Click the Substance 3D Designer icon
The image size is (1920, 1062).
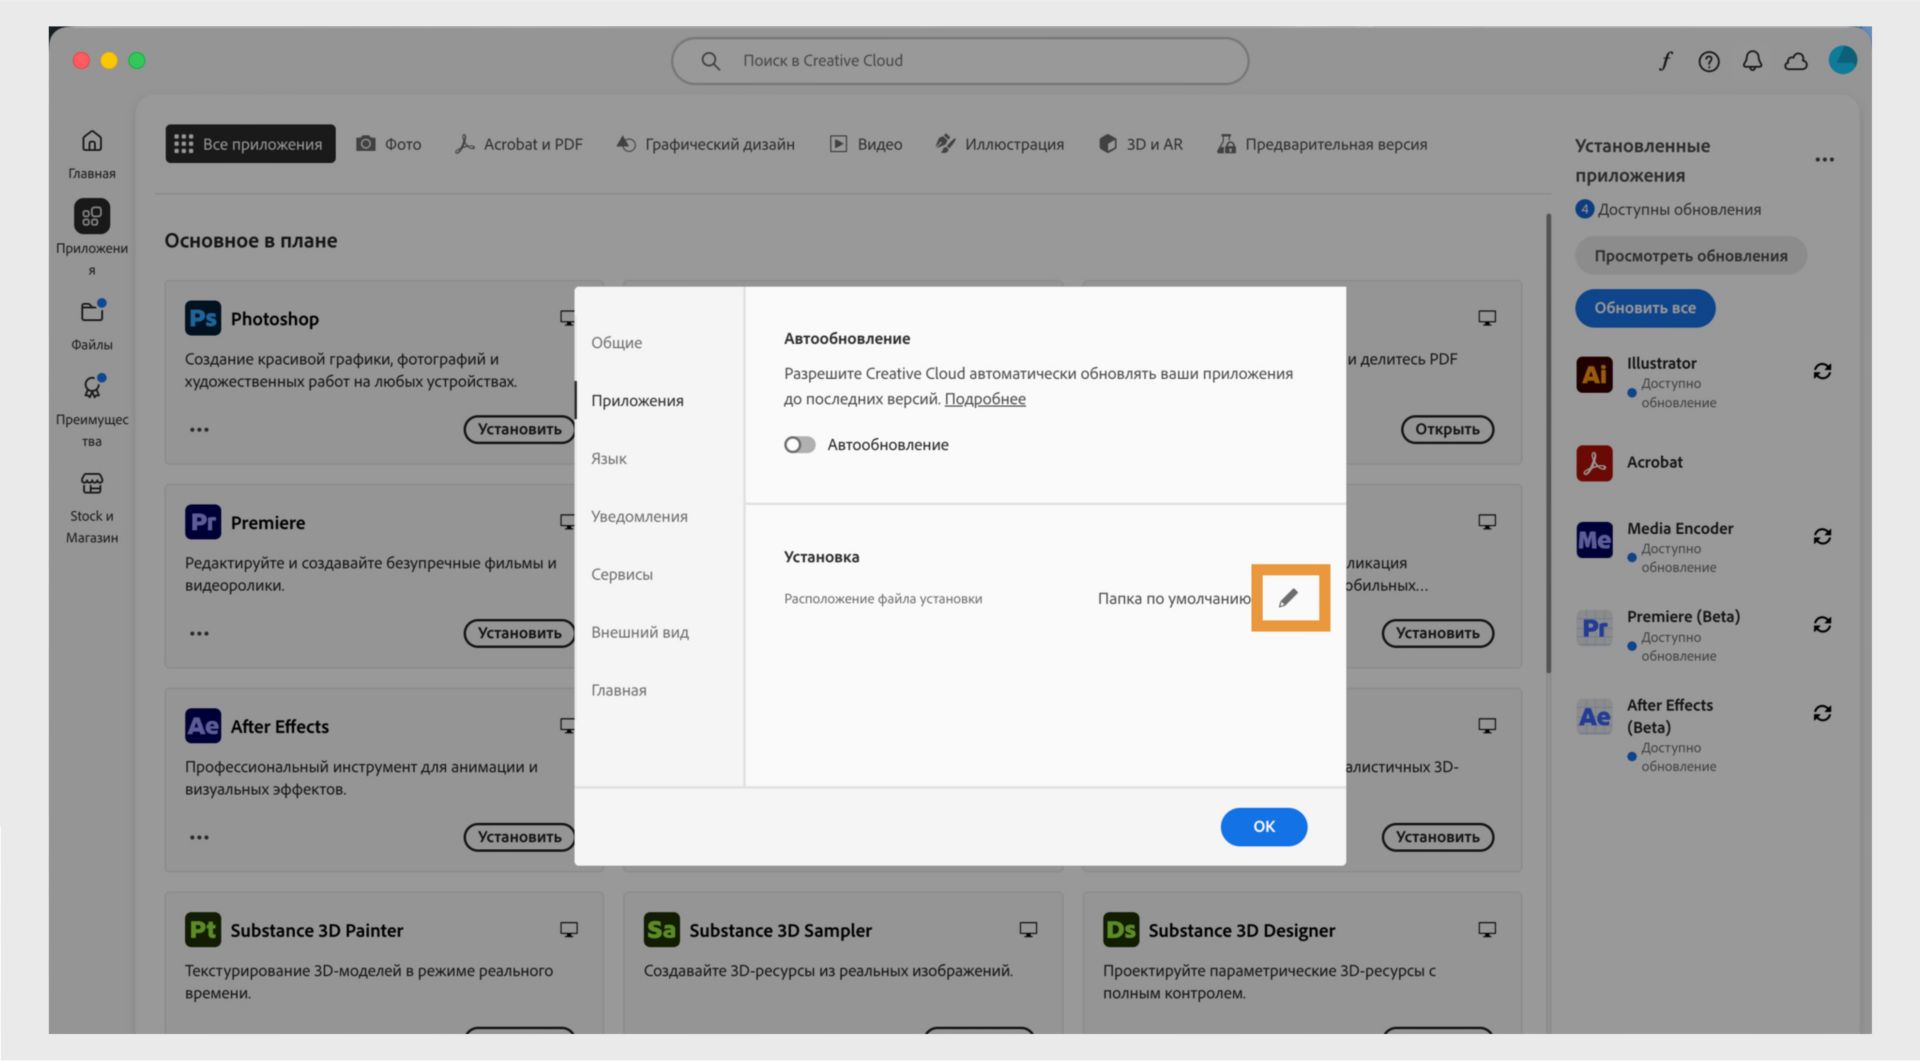(1121, 930)
